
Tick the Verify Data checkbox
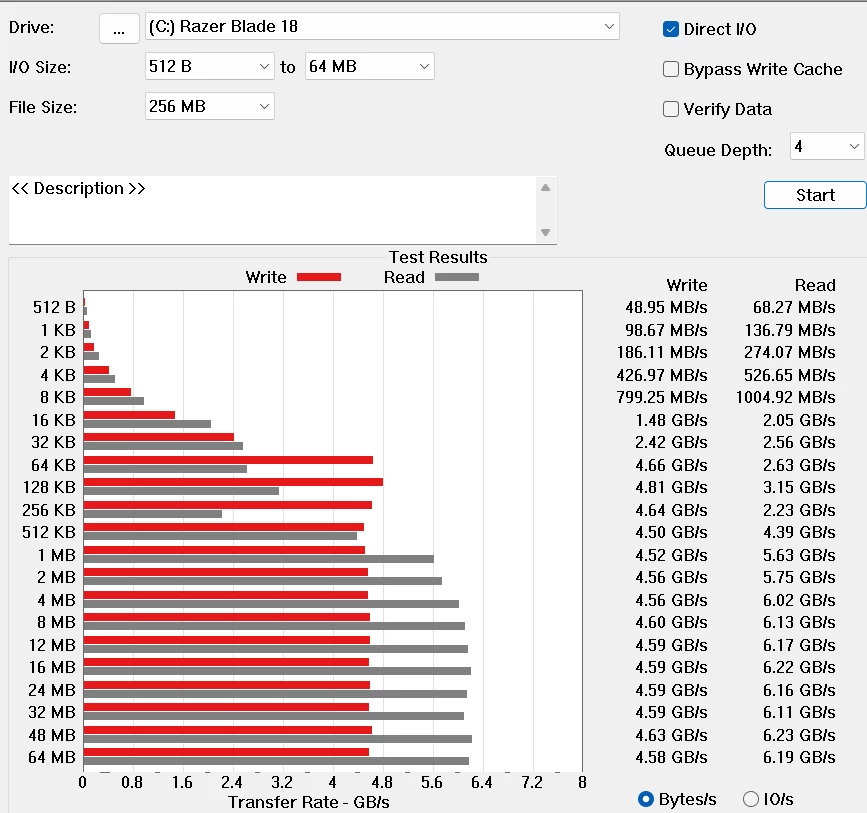671,109
